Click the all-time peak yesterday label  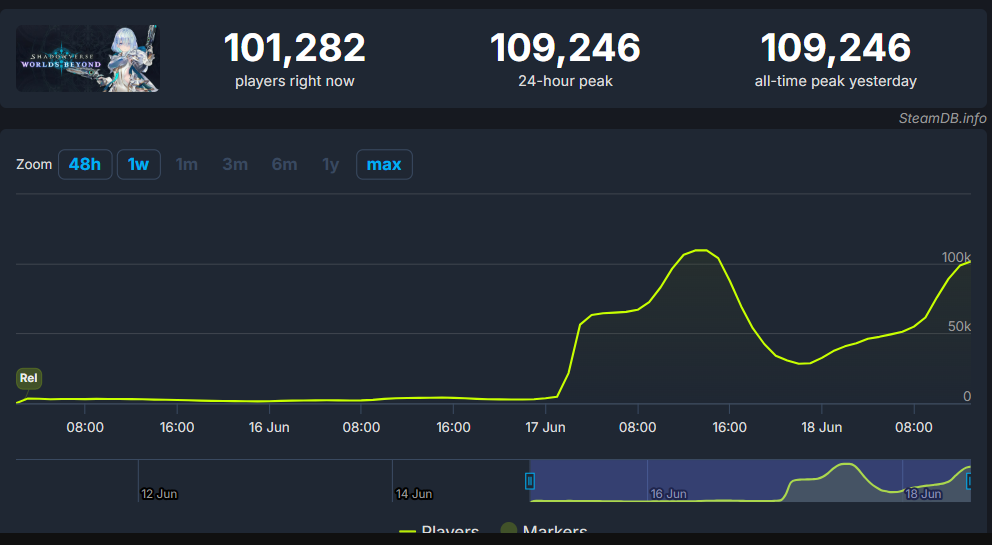pyautogui.click(x=836, y=82)
